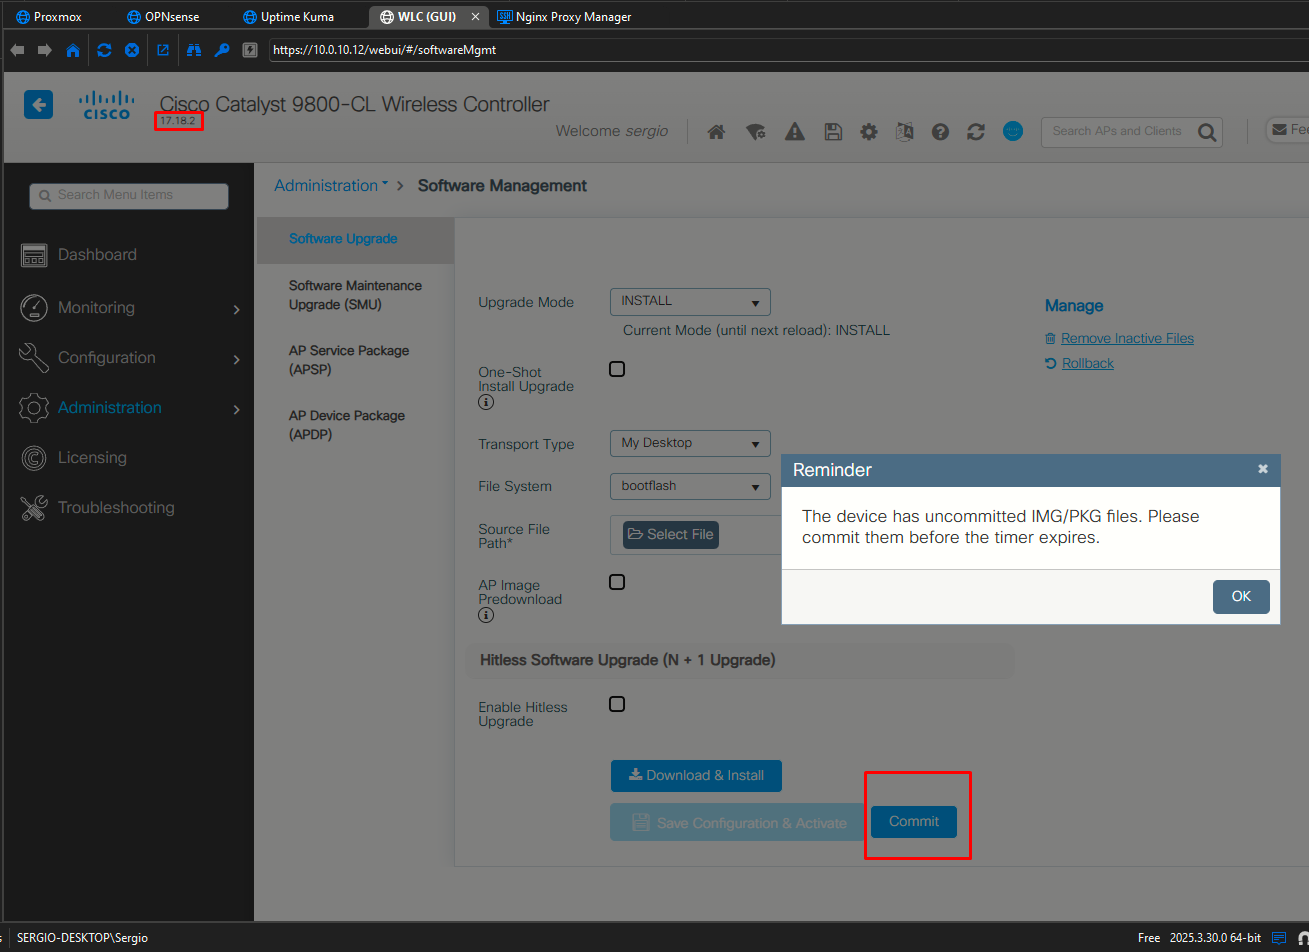Viewport: 1309px width, 952px height.
Task: Click OK in the Reminder dialog
Action: click(x=1241, y=596)
